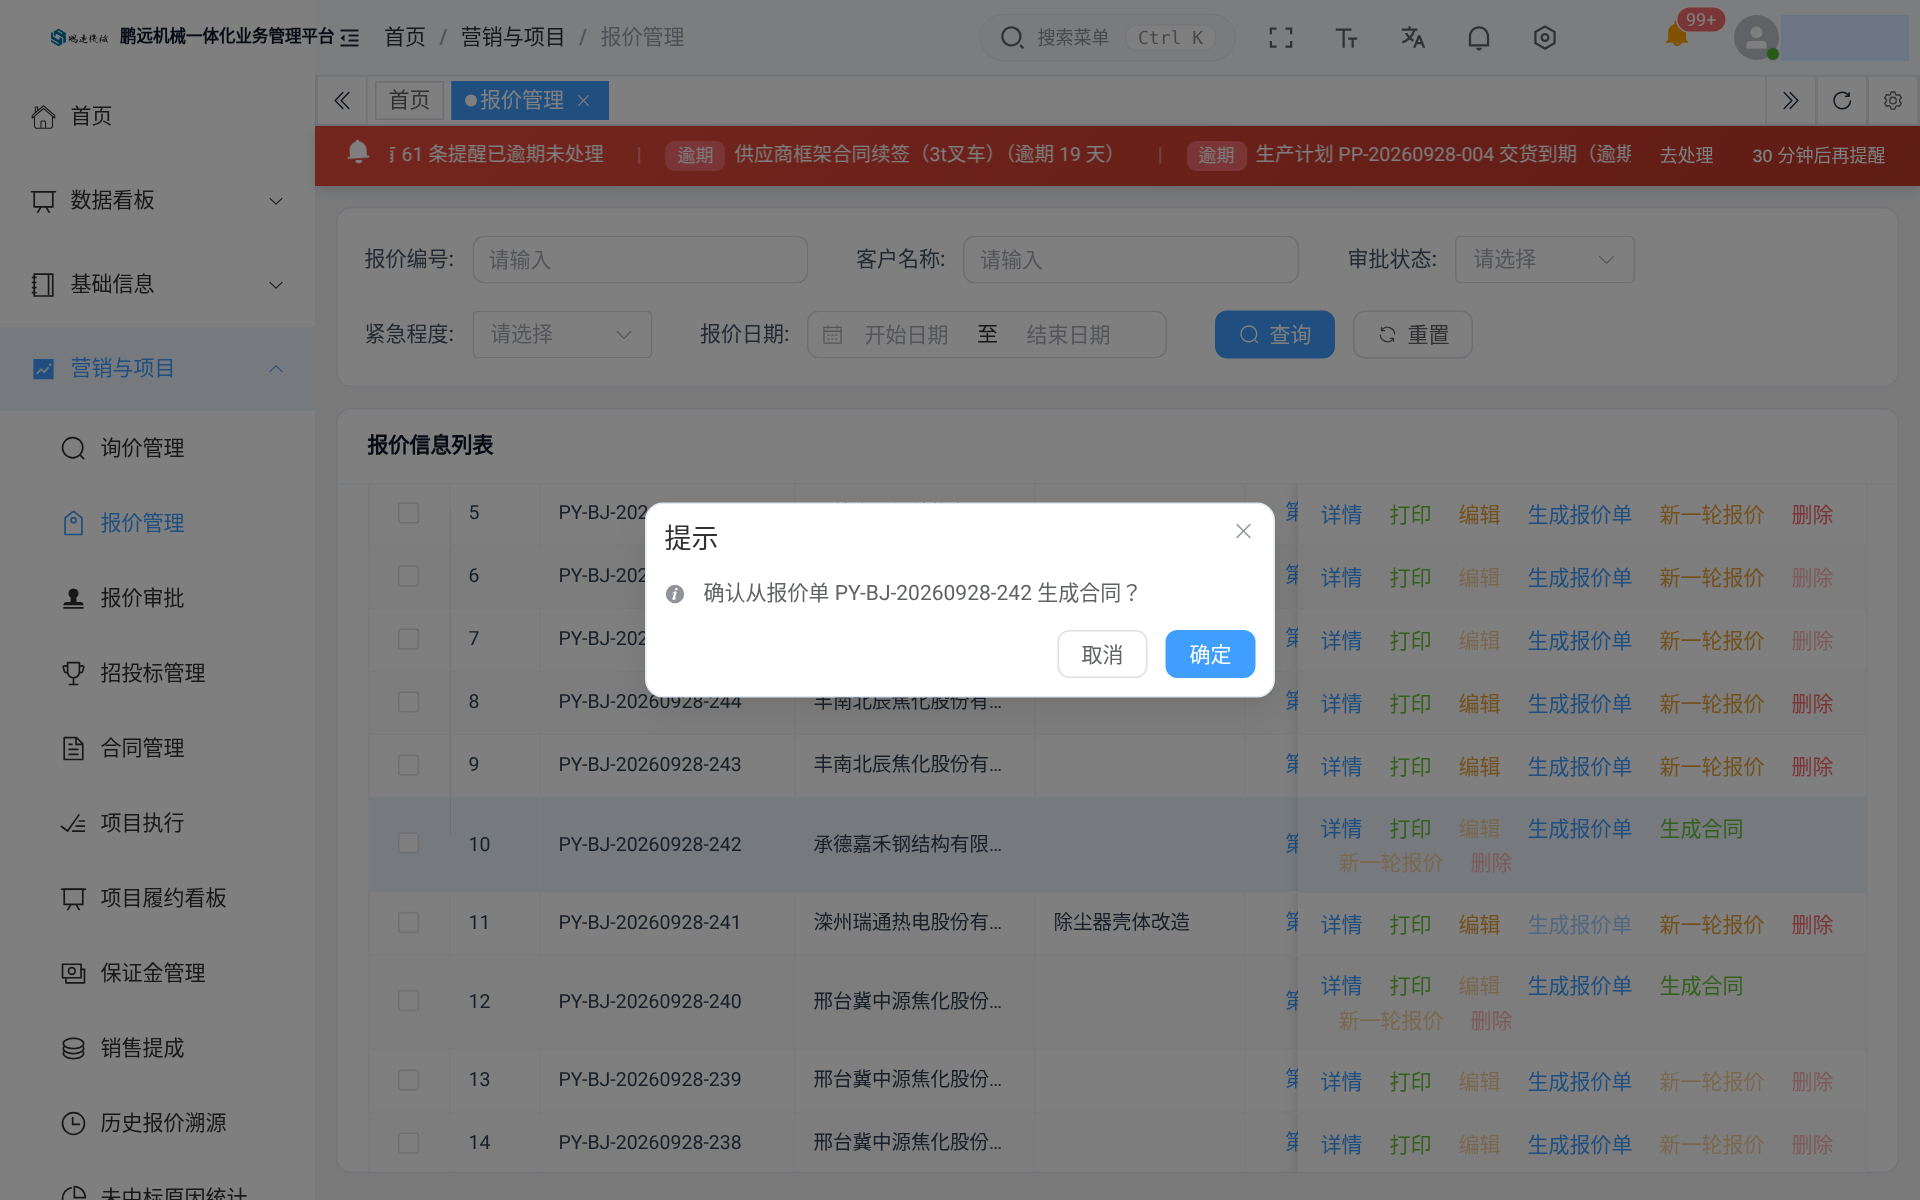This screenshot has height=1200, width=1920.
Task: Click the calendar icon in 报价日期 field
Action: (832, 335)
